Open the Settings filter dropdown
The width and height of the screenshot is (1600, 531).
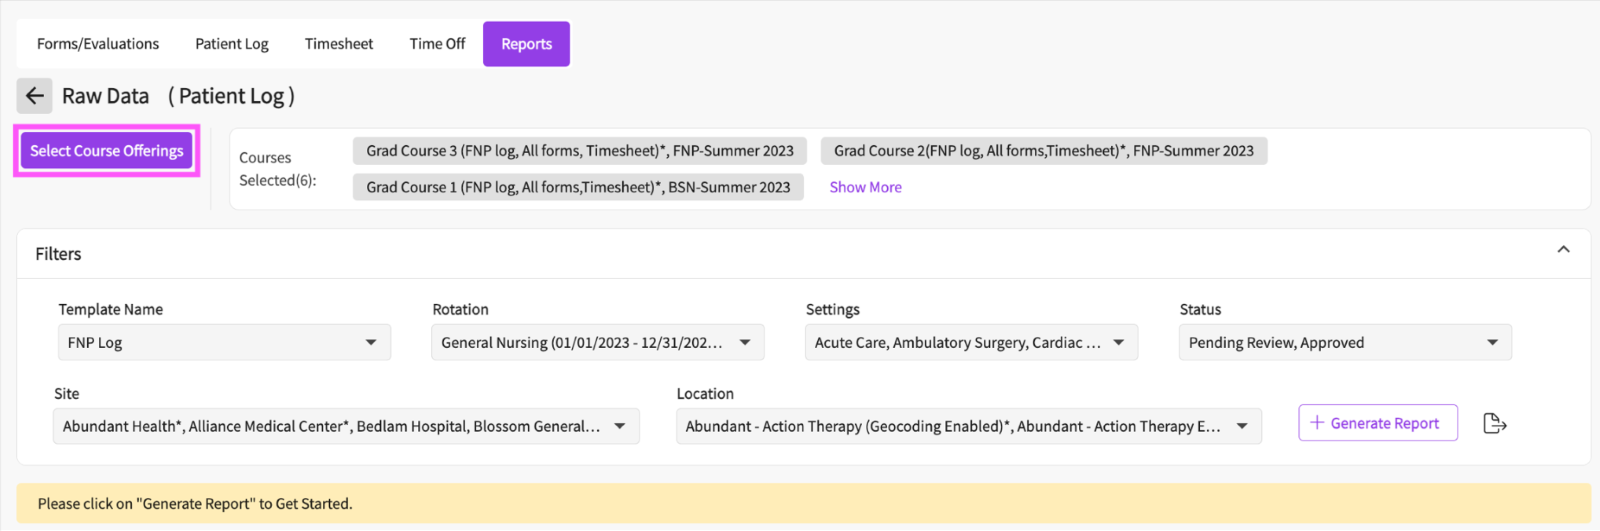pyautogui.click(x=970, y=343)
